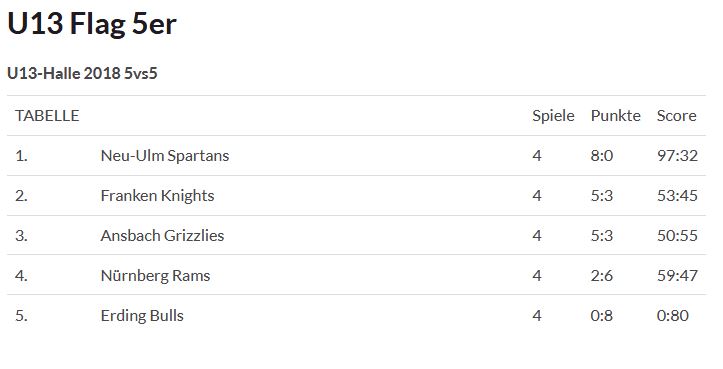Open the Franken Knights team entry
Screen dimensions: 723x369
click(x=158, y=196)
